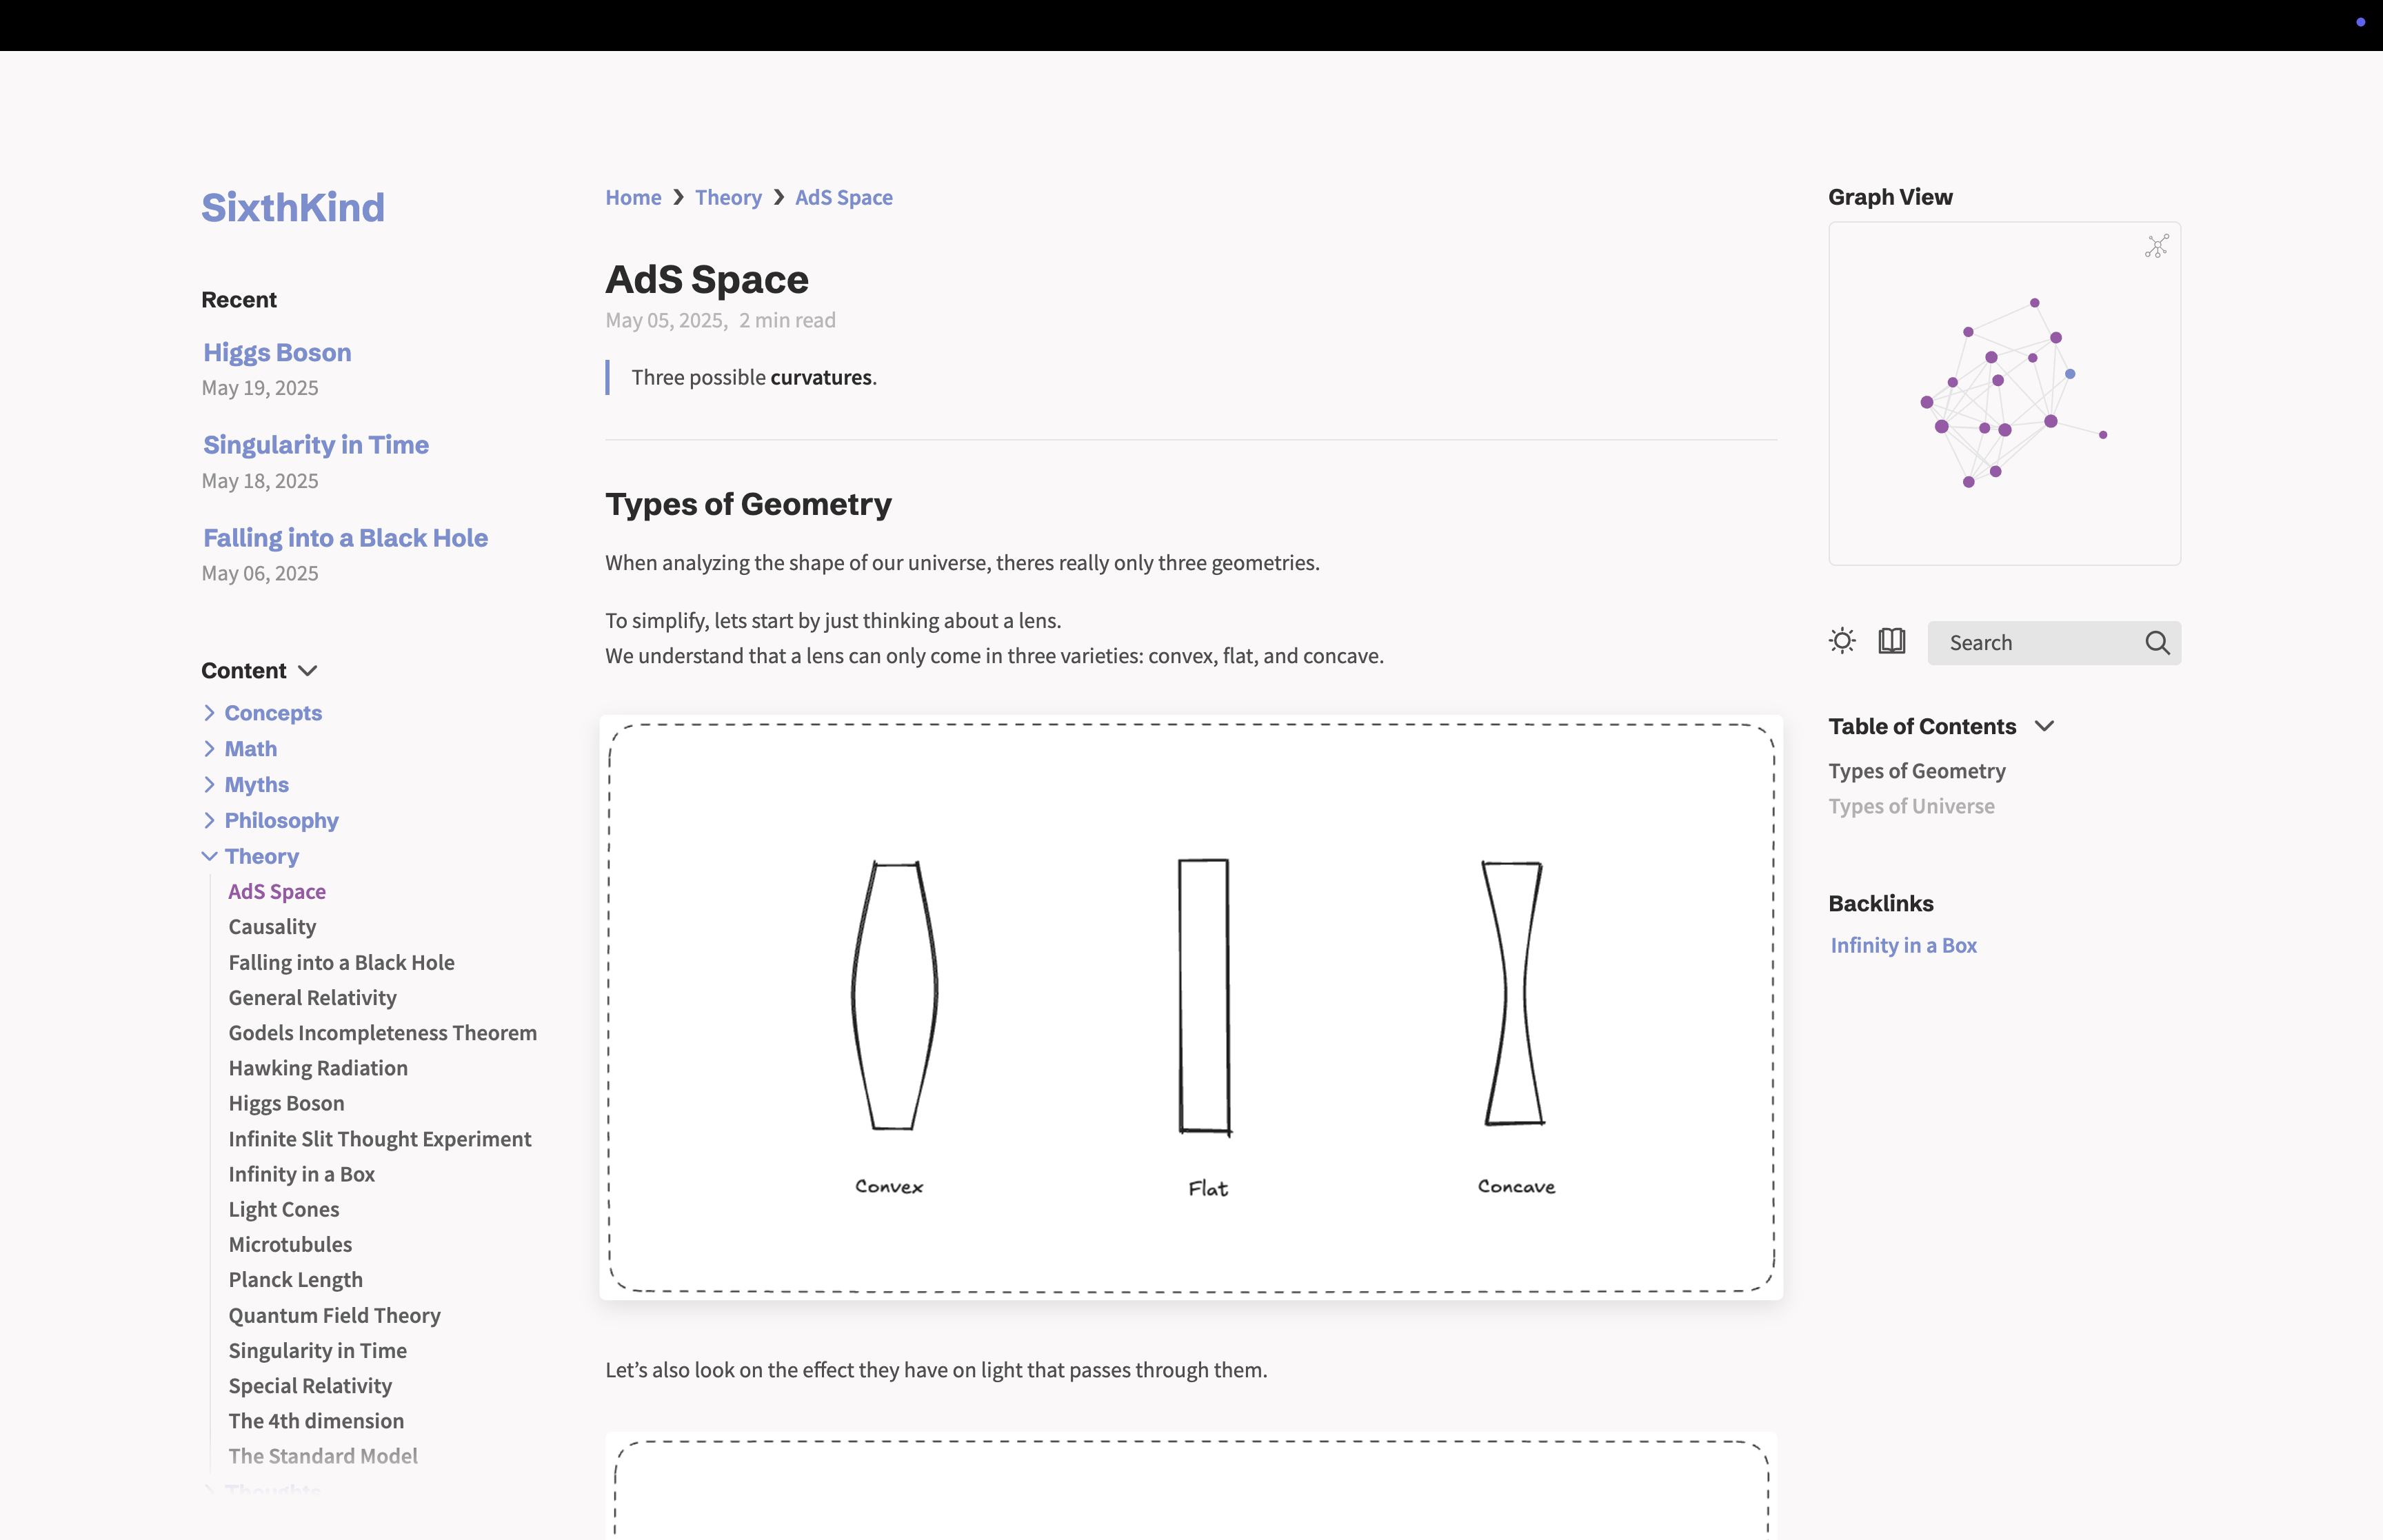Open Causality note in tree
The image size is (2383, 1540).
pyautogui.click(x=272, y=927)
